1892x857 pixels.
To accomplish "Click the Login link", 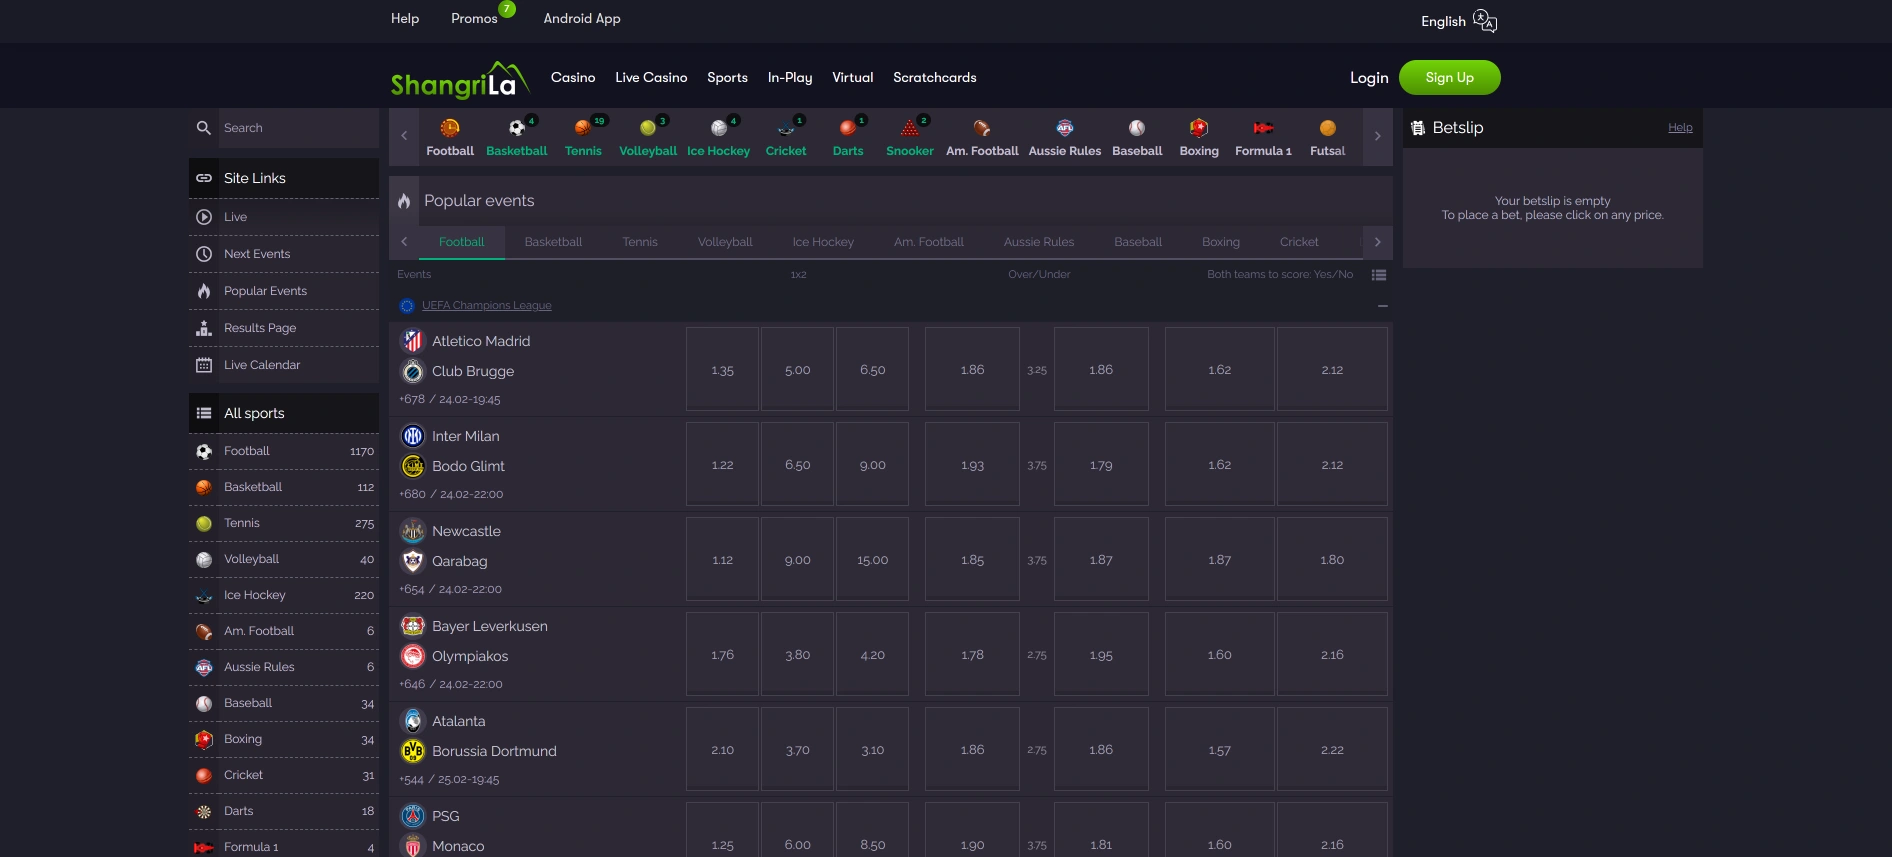I will pyautogui.click(x=1369, y=78).
